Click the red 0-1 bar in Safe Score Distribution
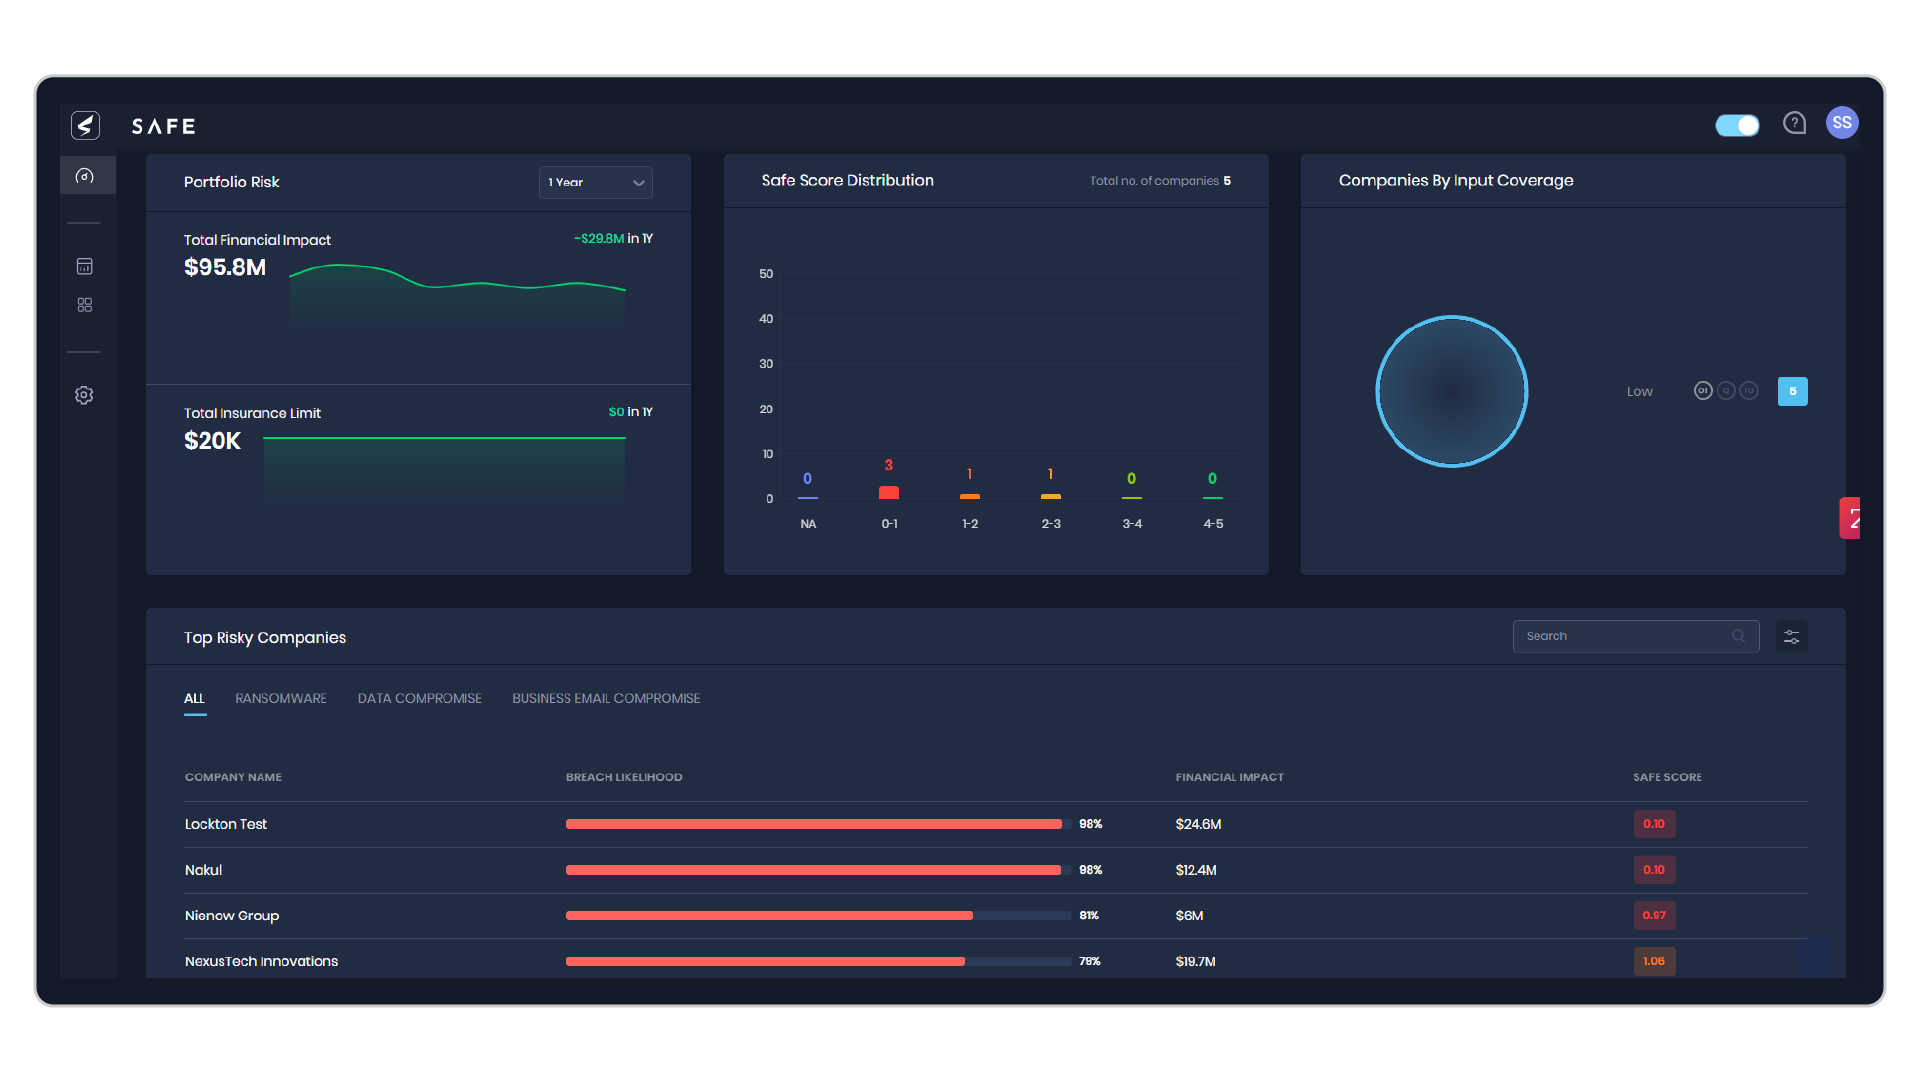The width and height of the screenshot is (1920, 1081). click(x=889, y=492)
